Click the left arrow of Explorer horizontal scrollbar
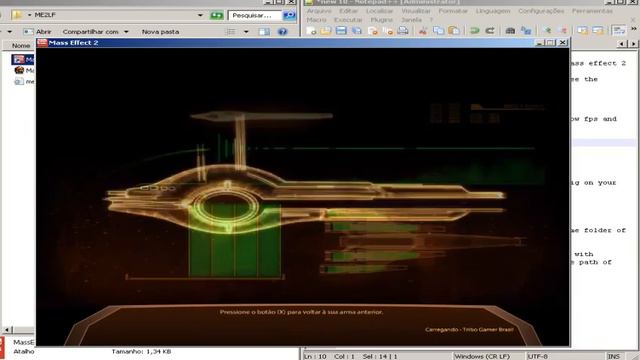This screenshot has width=640, height=360. coord(7,329)
